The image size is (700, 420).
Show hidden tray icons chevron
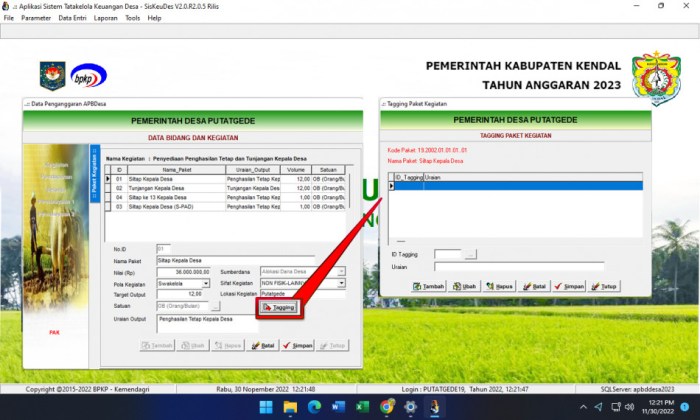[583, 407]
